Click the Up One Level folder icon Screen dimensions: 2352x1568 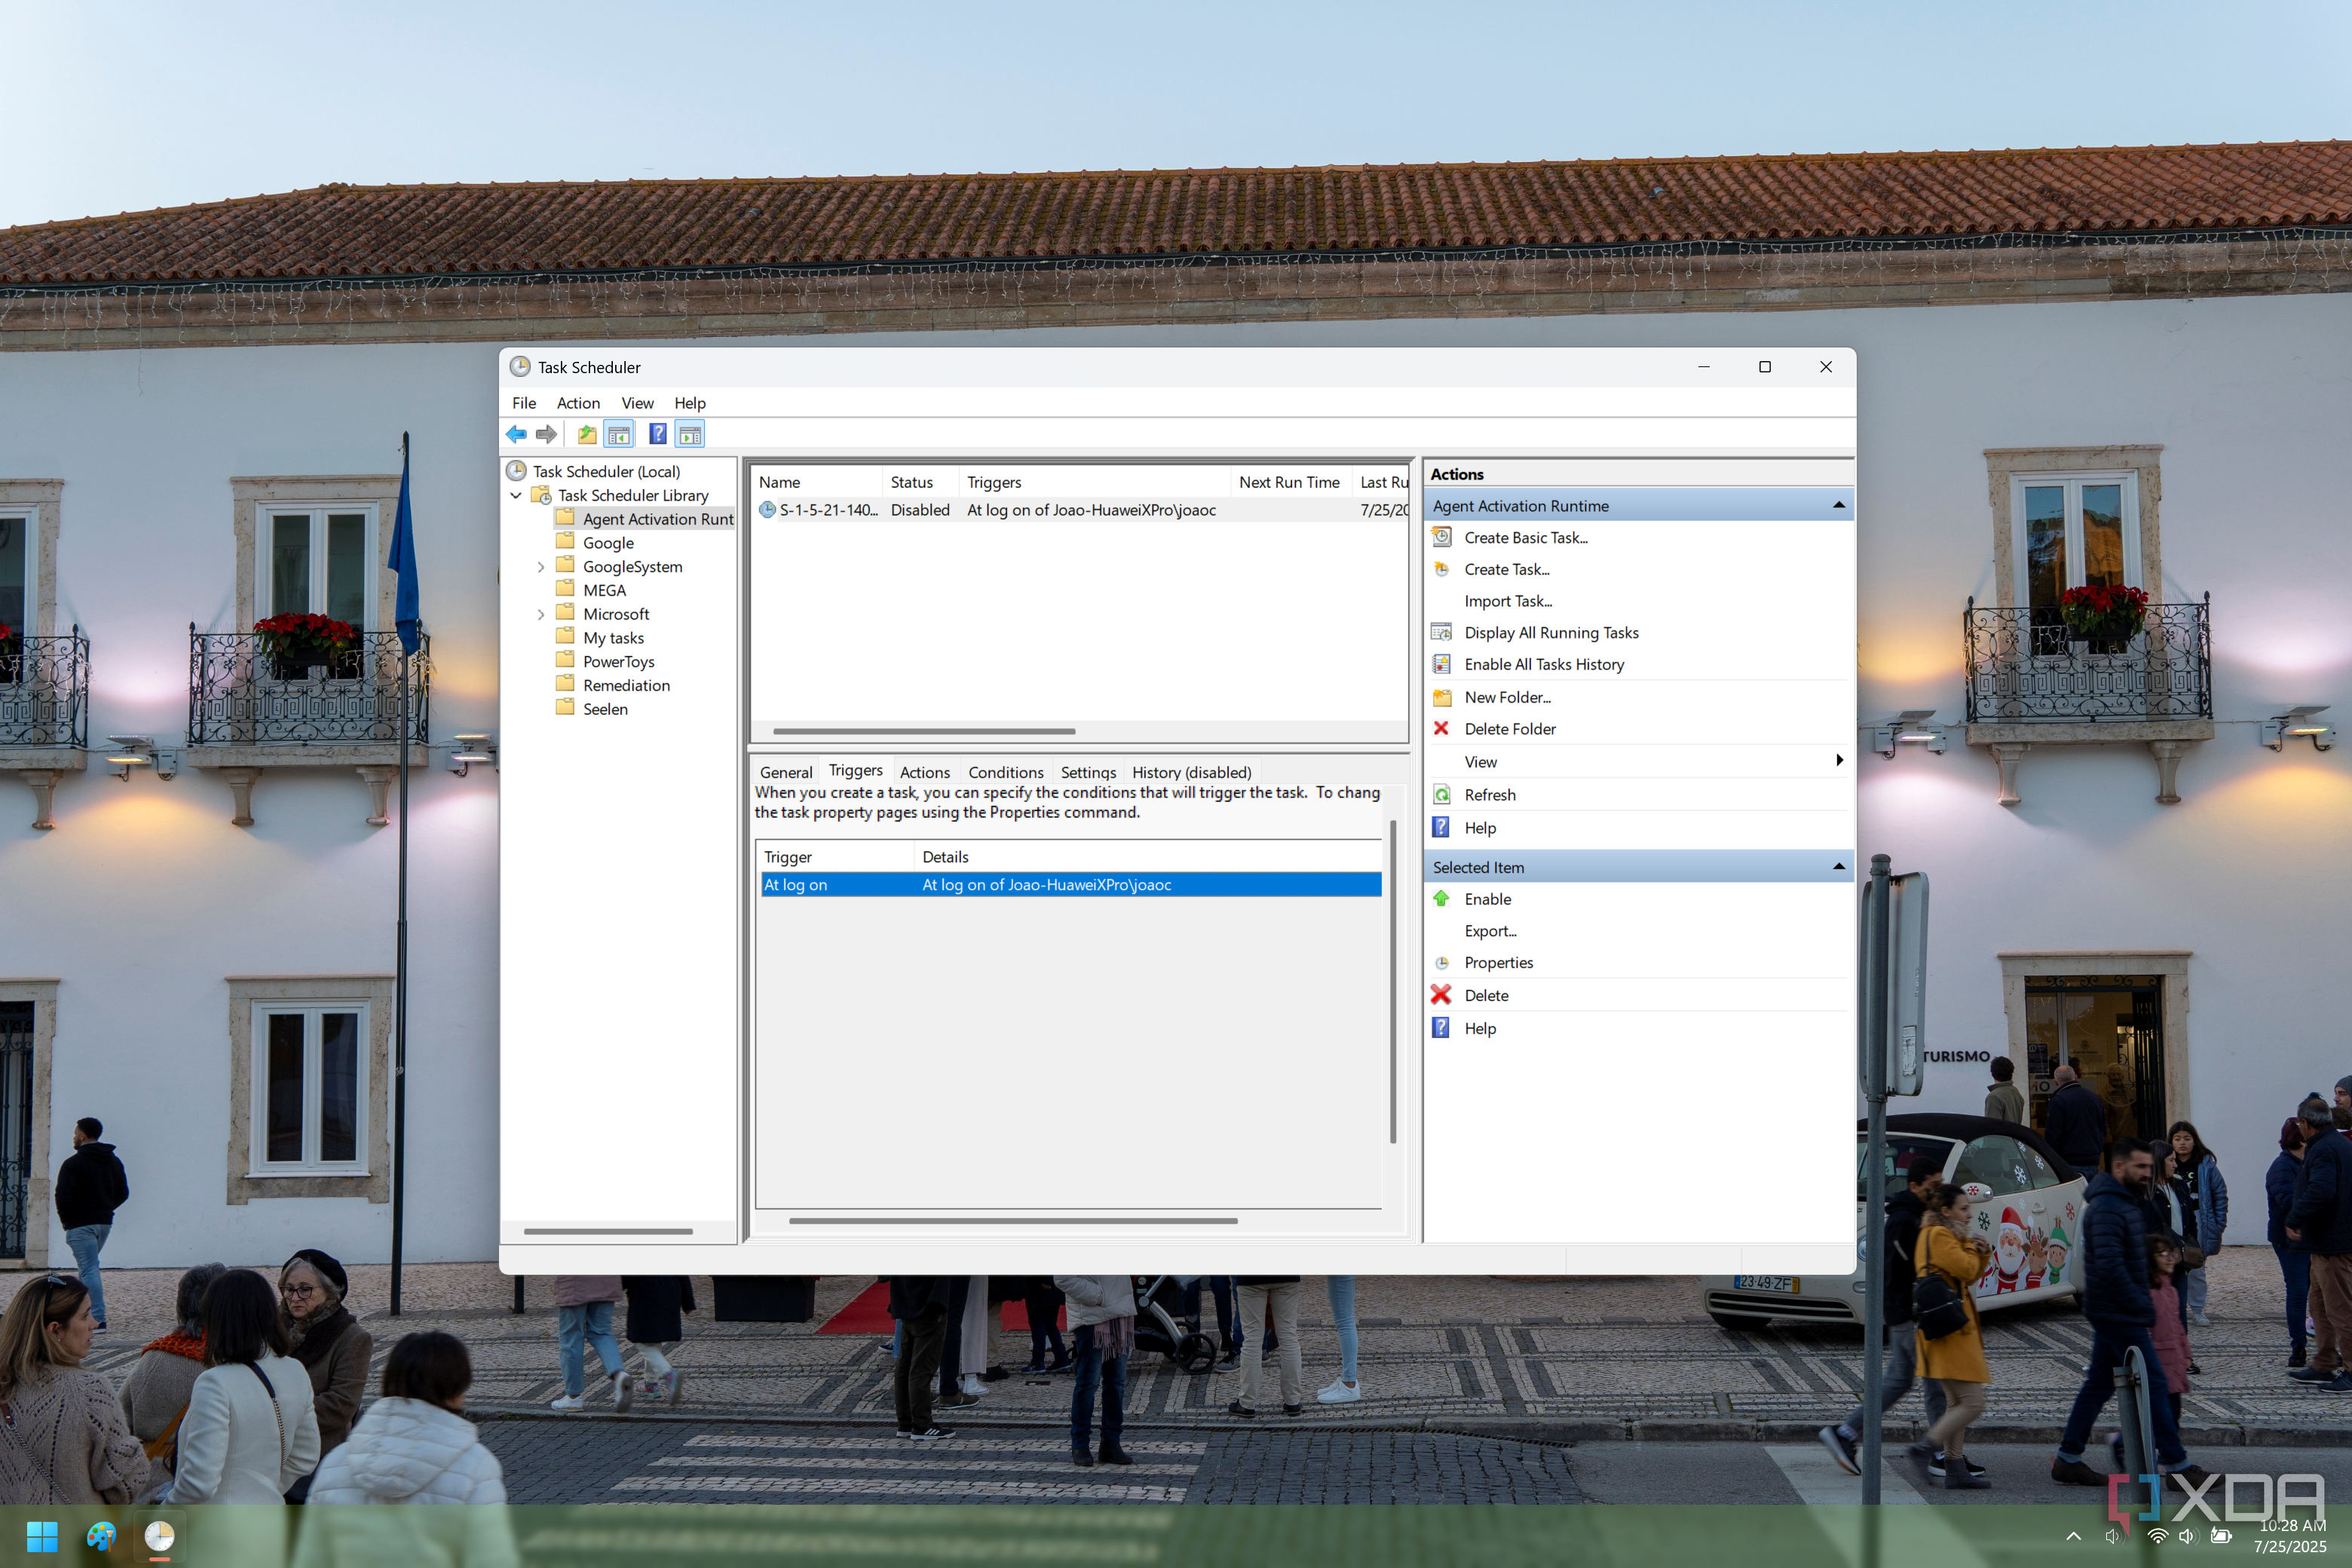click(587, 434)
